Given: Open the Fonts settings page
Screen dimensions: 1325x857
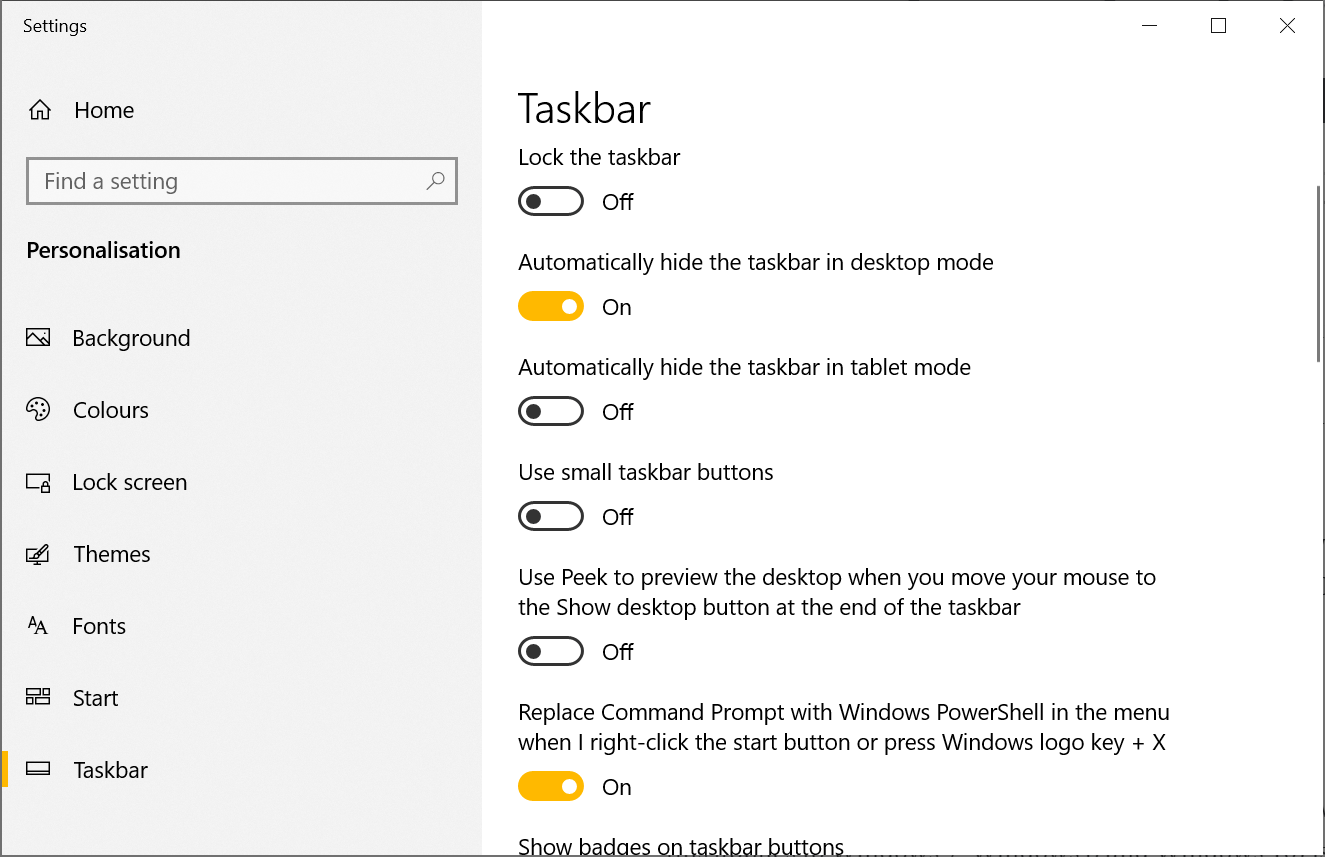Looking at the screenshot, I should (99, 626).
